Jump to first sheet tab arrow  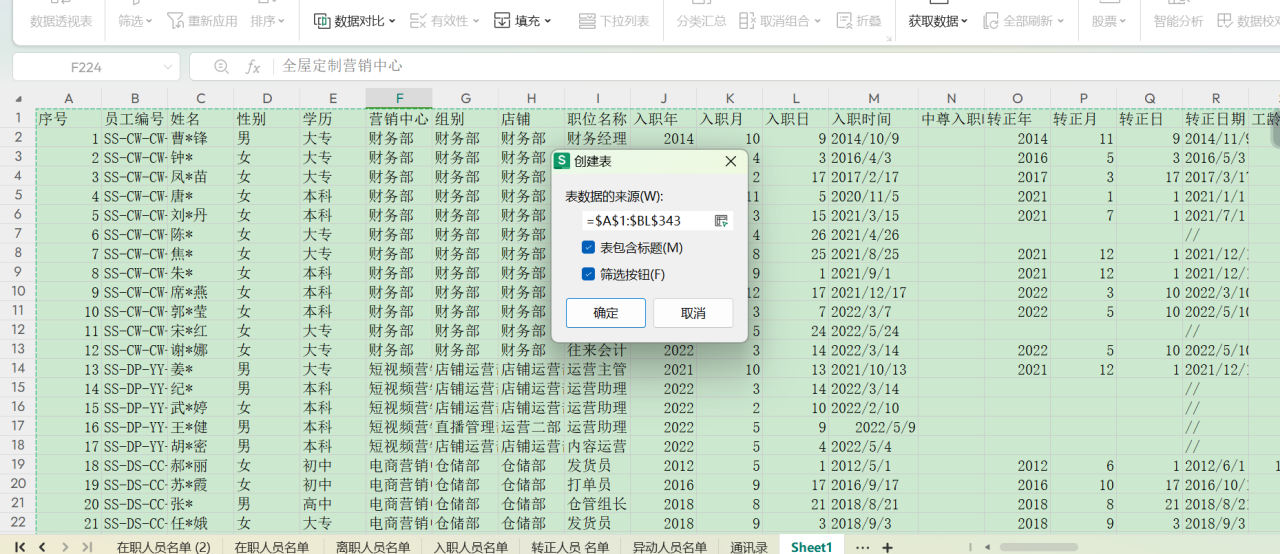click(x=19, y=547)
